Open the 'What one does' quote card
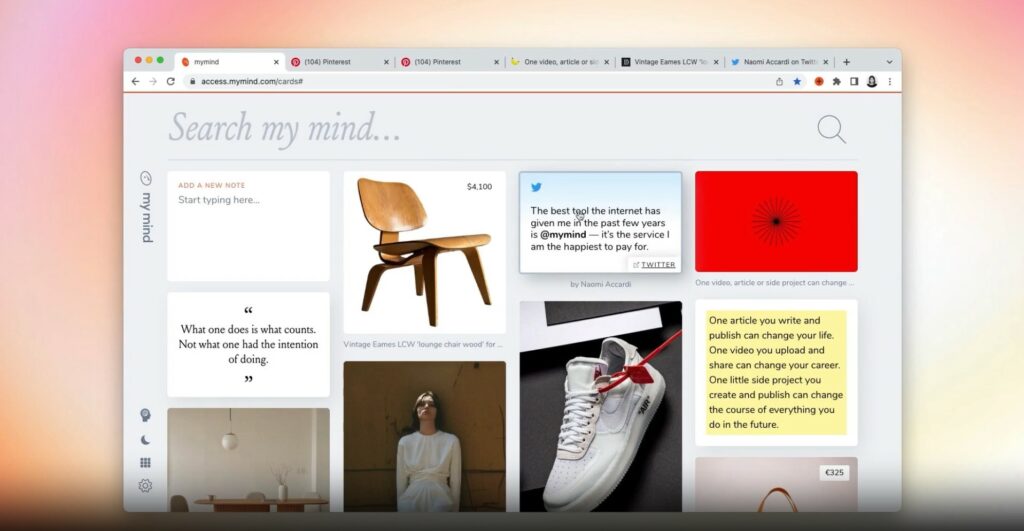Screen dimensions: 1024x531 click(248, 344)
